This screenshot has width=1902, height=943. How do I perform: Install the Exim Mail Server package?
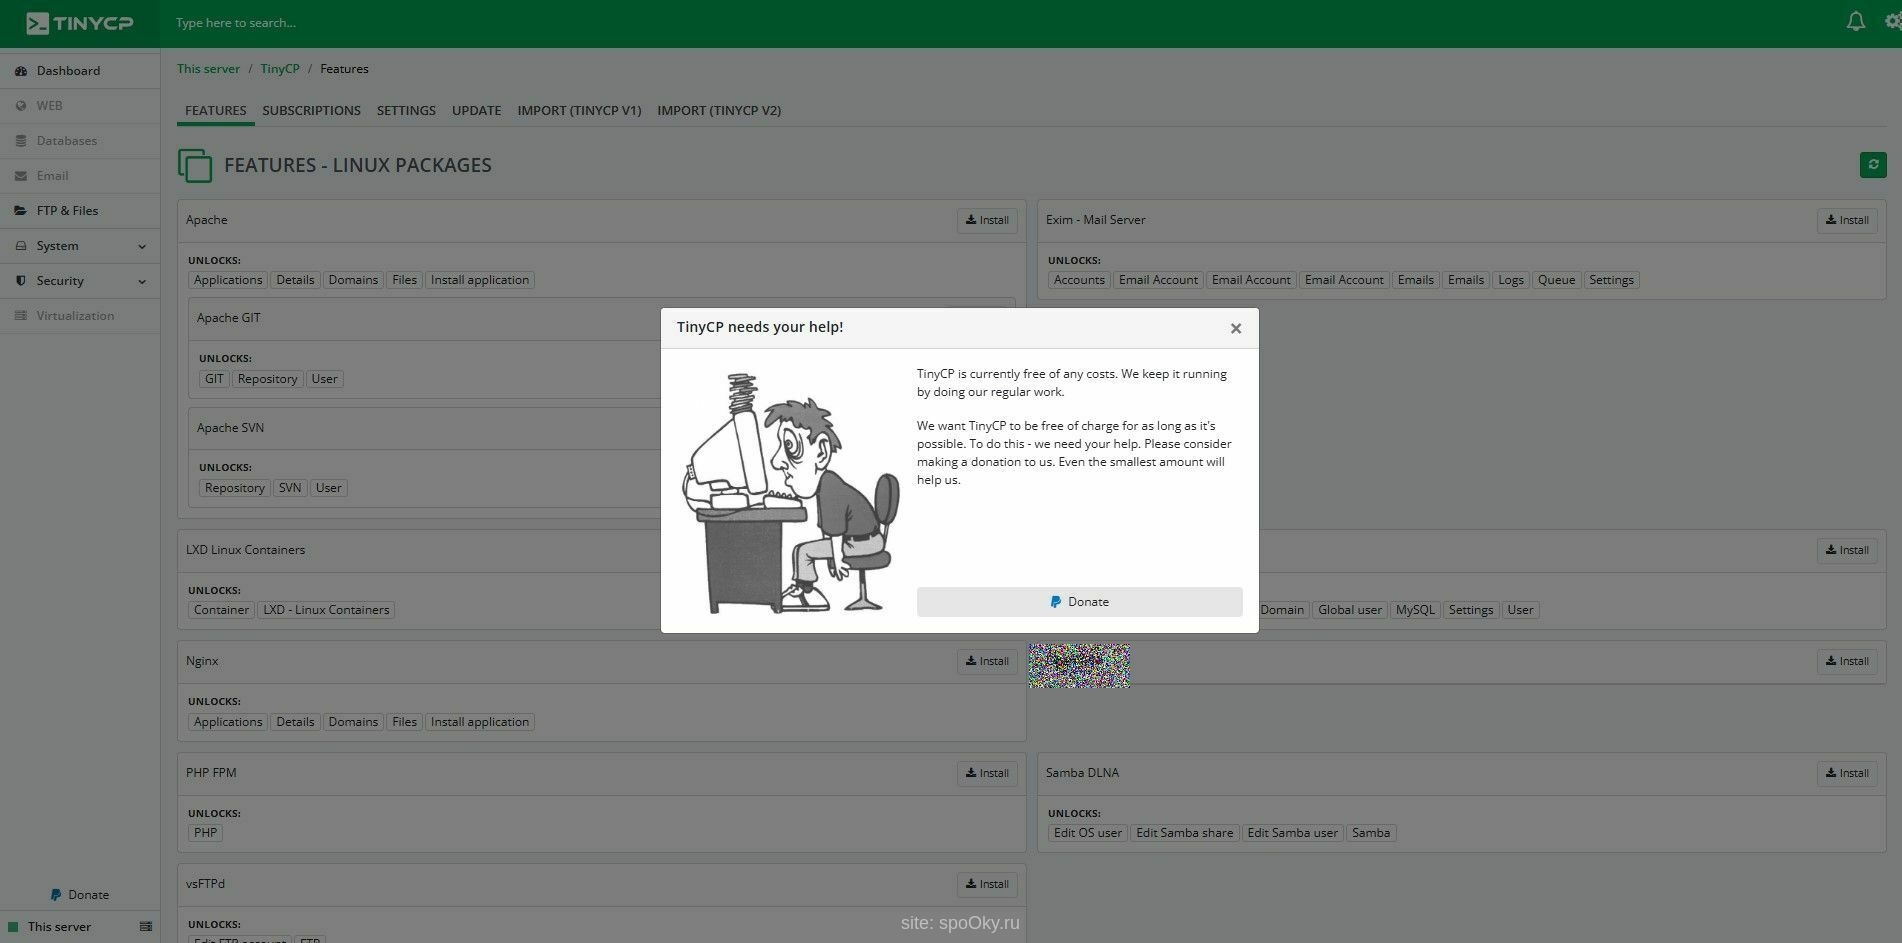(1847, 220)
